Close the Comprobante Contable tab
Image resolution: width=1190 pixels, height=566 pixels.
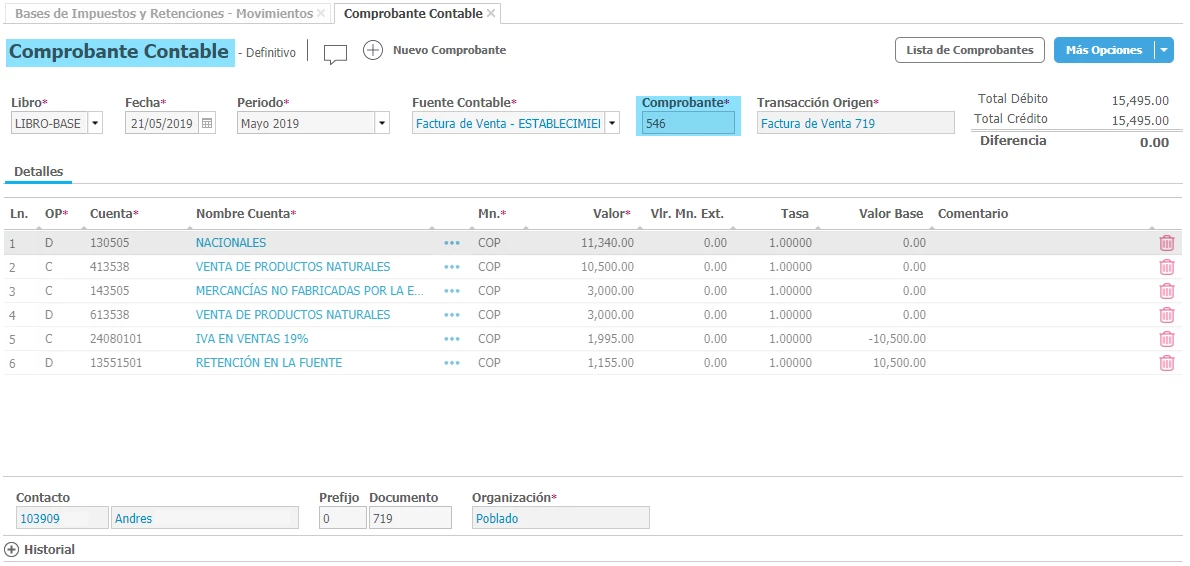click(x=491, y=14)
